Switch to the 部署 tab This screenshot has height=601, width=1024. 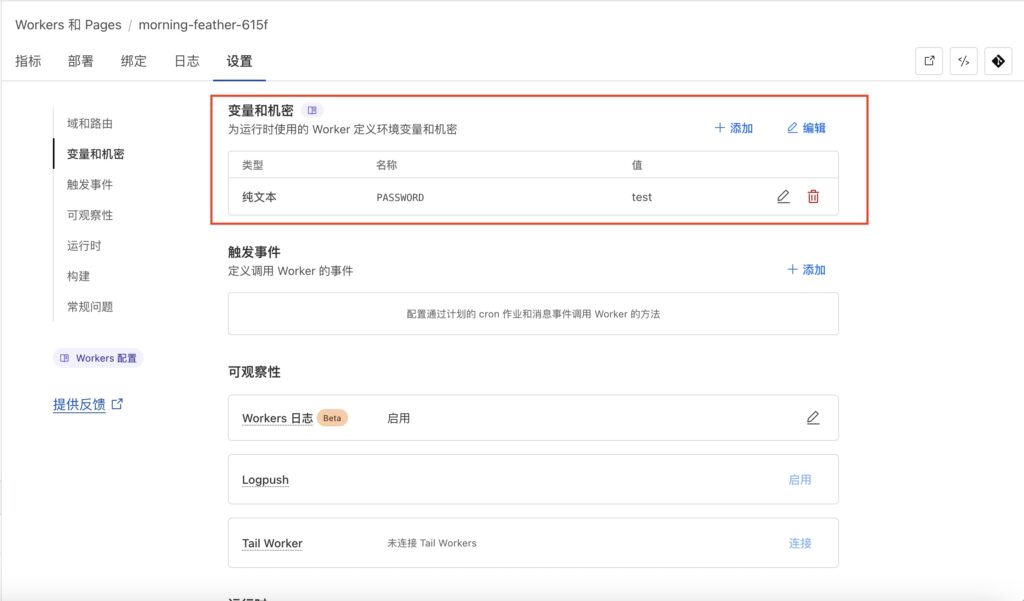[x=81, y=61]
